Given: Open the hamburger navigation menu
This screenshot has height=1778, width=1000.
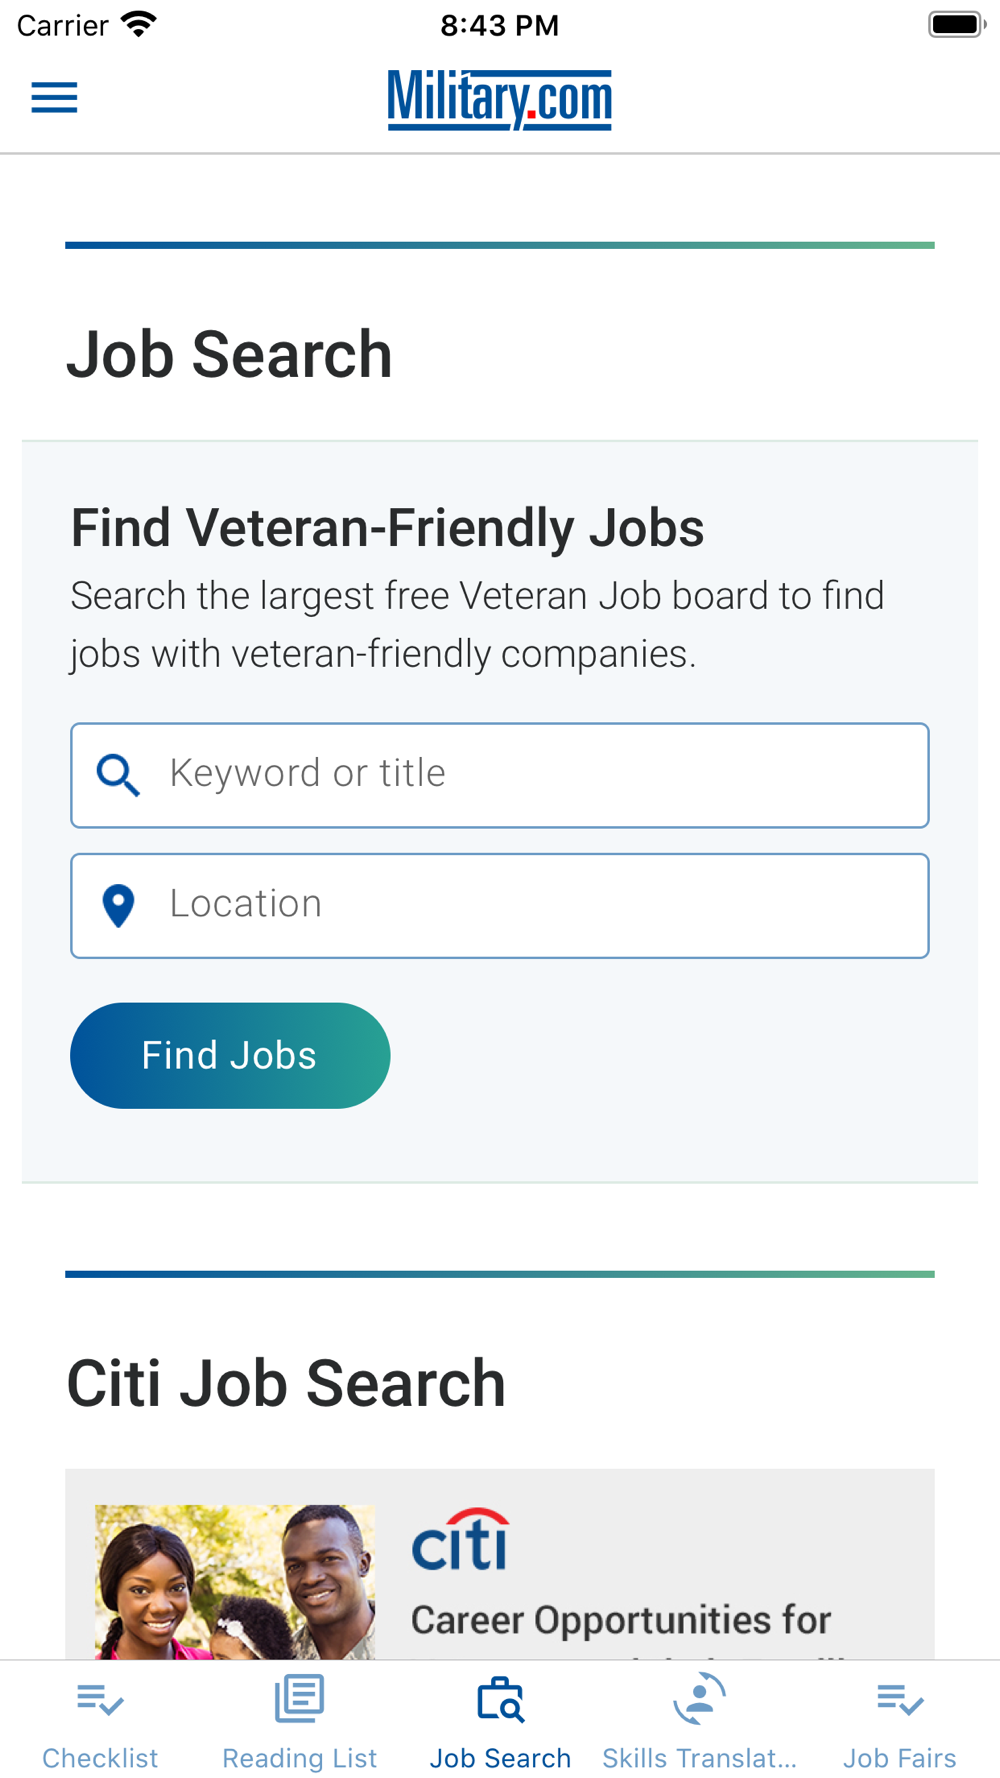Looking at the screenshot, I should click(x=54, y=98).
